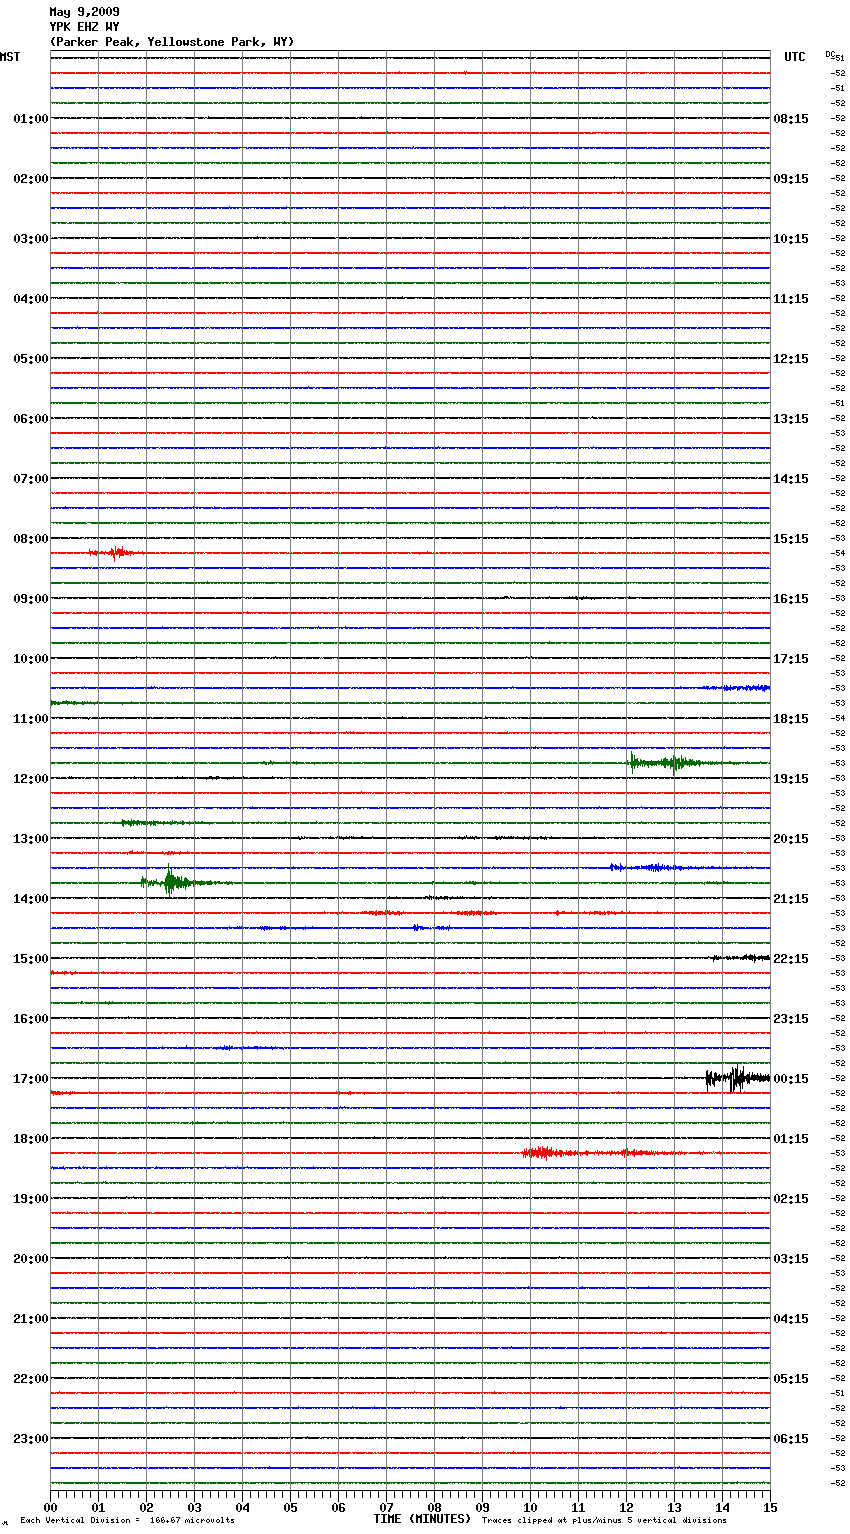Screen dimensions: 850x1534
Task: Click the 00:15 UTC time label
Action: 791,1079
